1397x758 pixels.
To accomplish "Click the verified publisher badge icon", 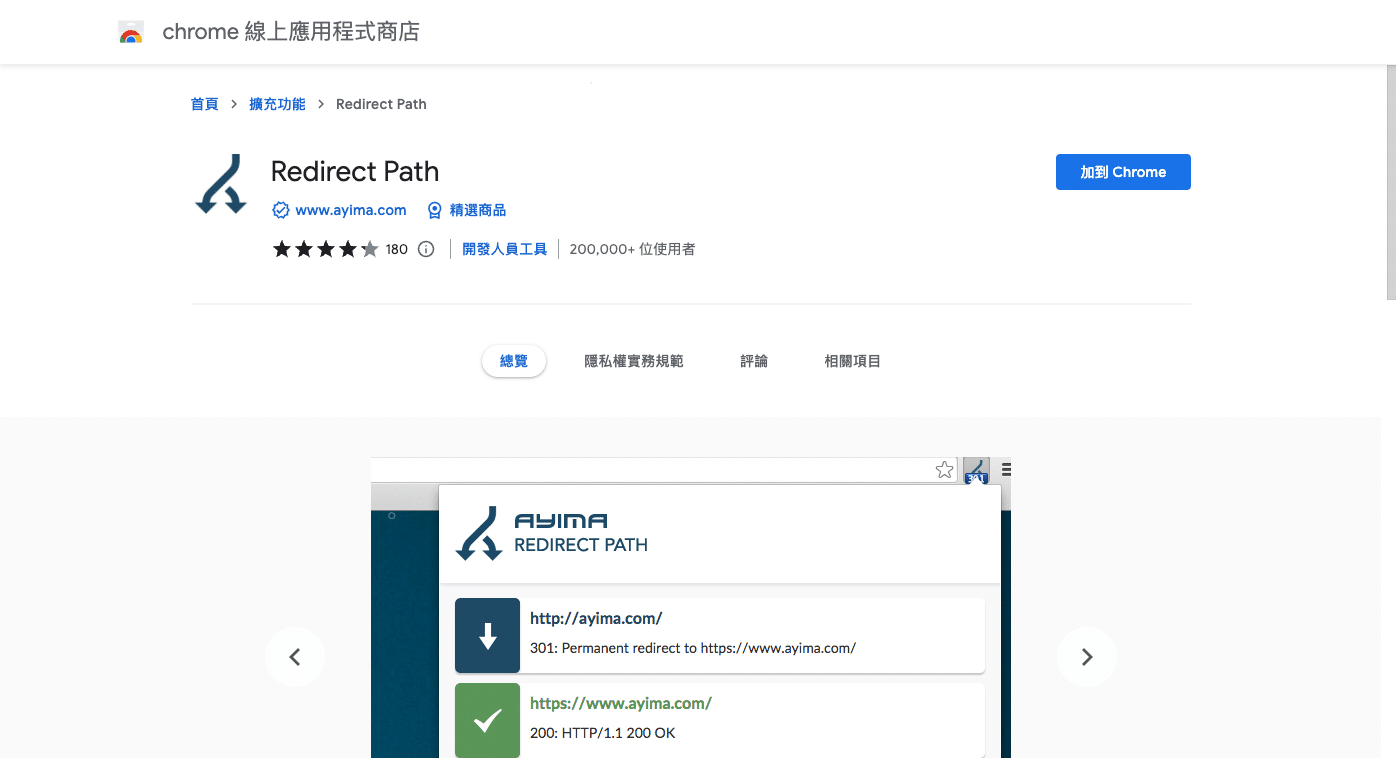I will coord(281,210).
